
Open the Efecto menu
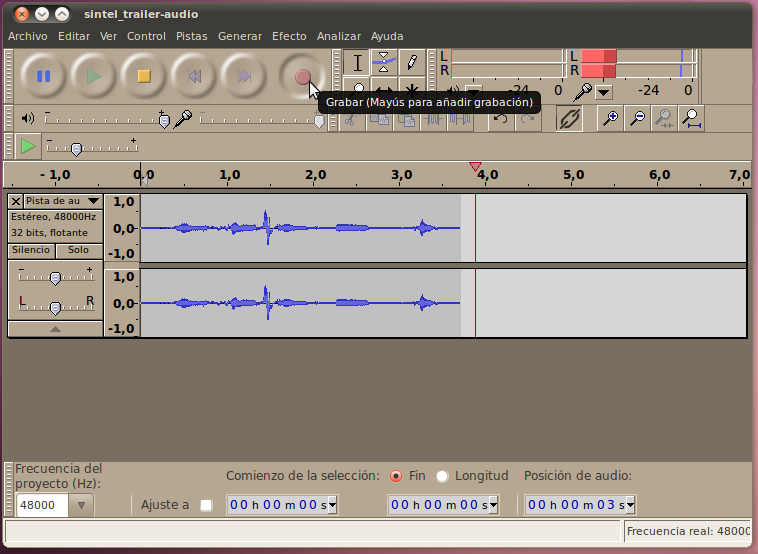(x=289, y=36)
